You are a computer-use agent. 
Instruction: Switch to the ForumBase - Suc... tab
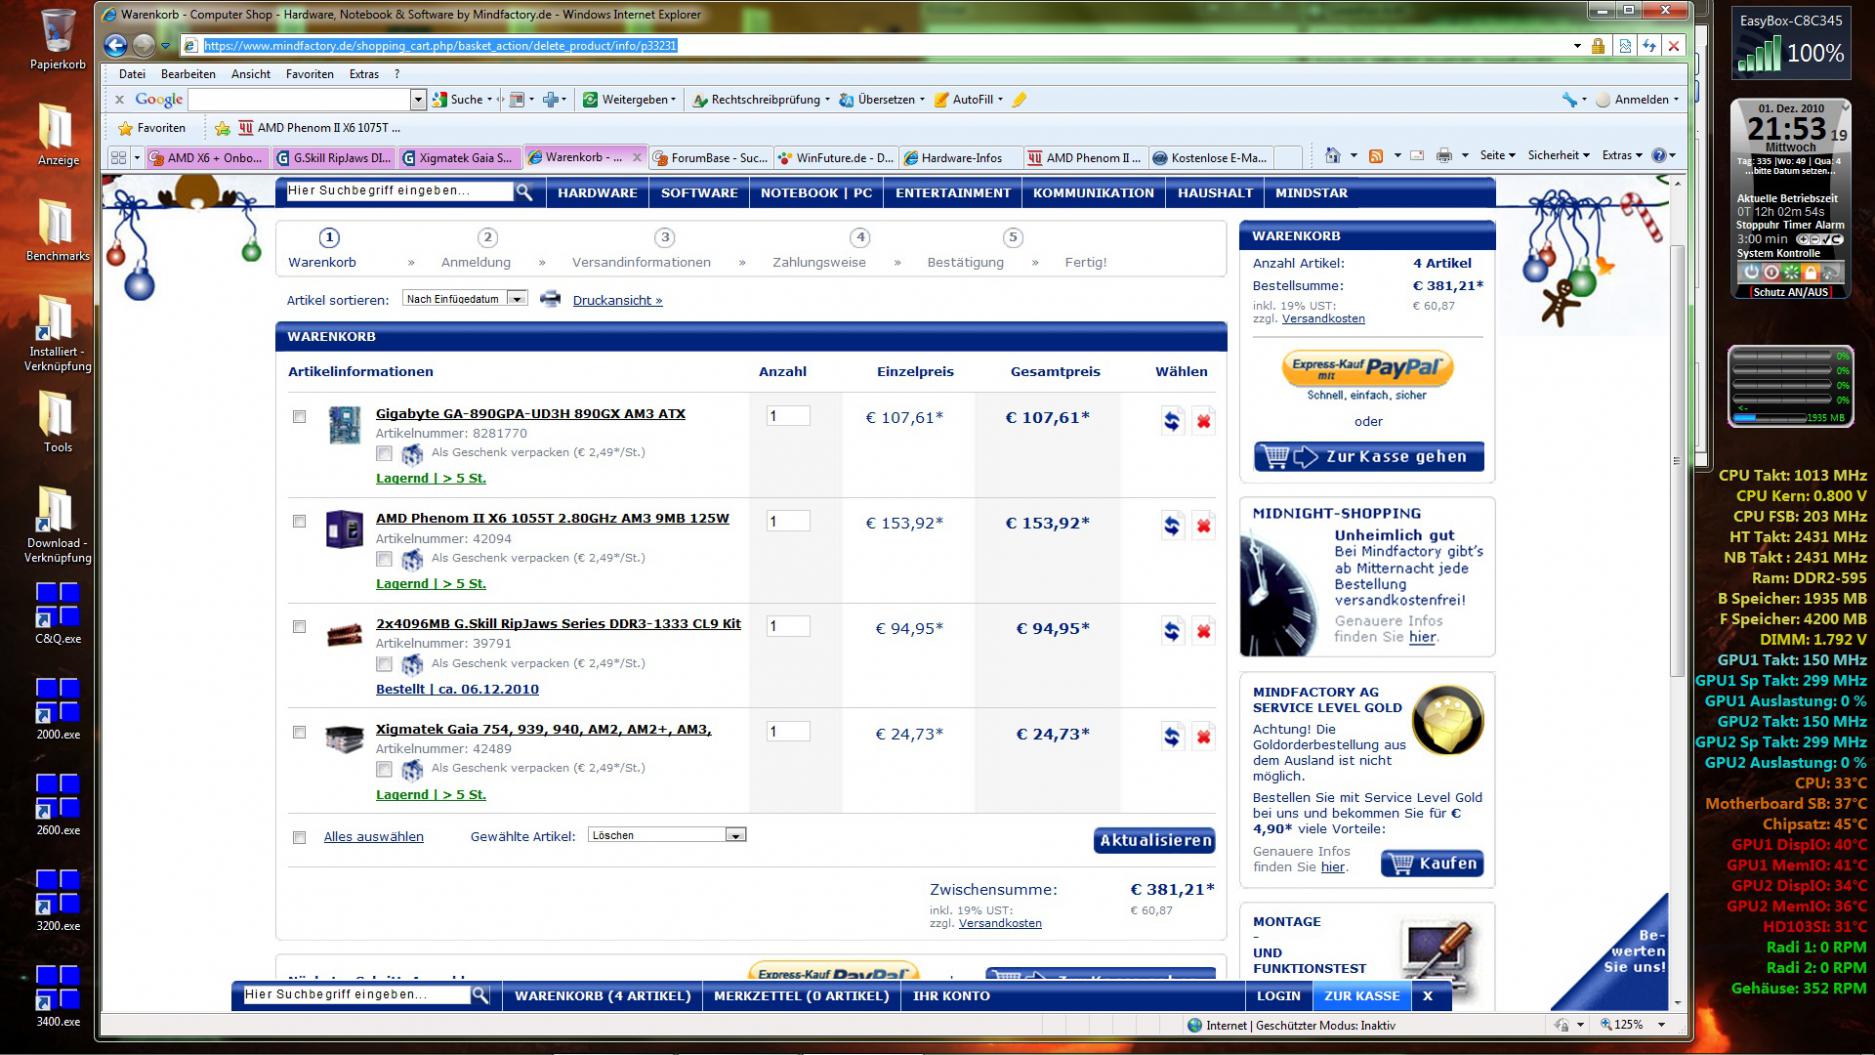pos(711,157)
